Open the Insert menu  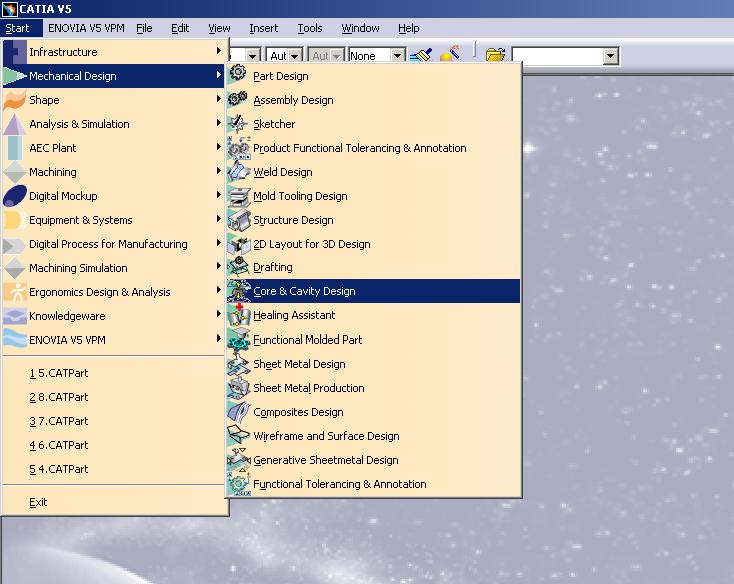(264, 28)
